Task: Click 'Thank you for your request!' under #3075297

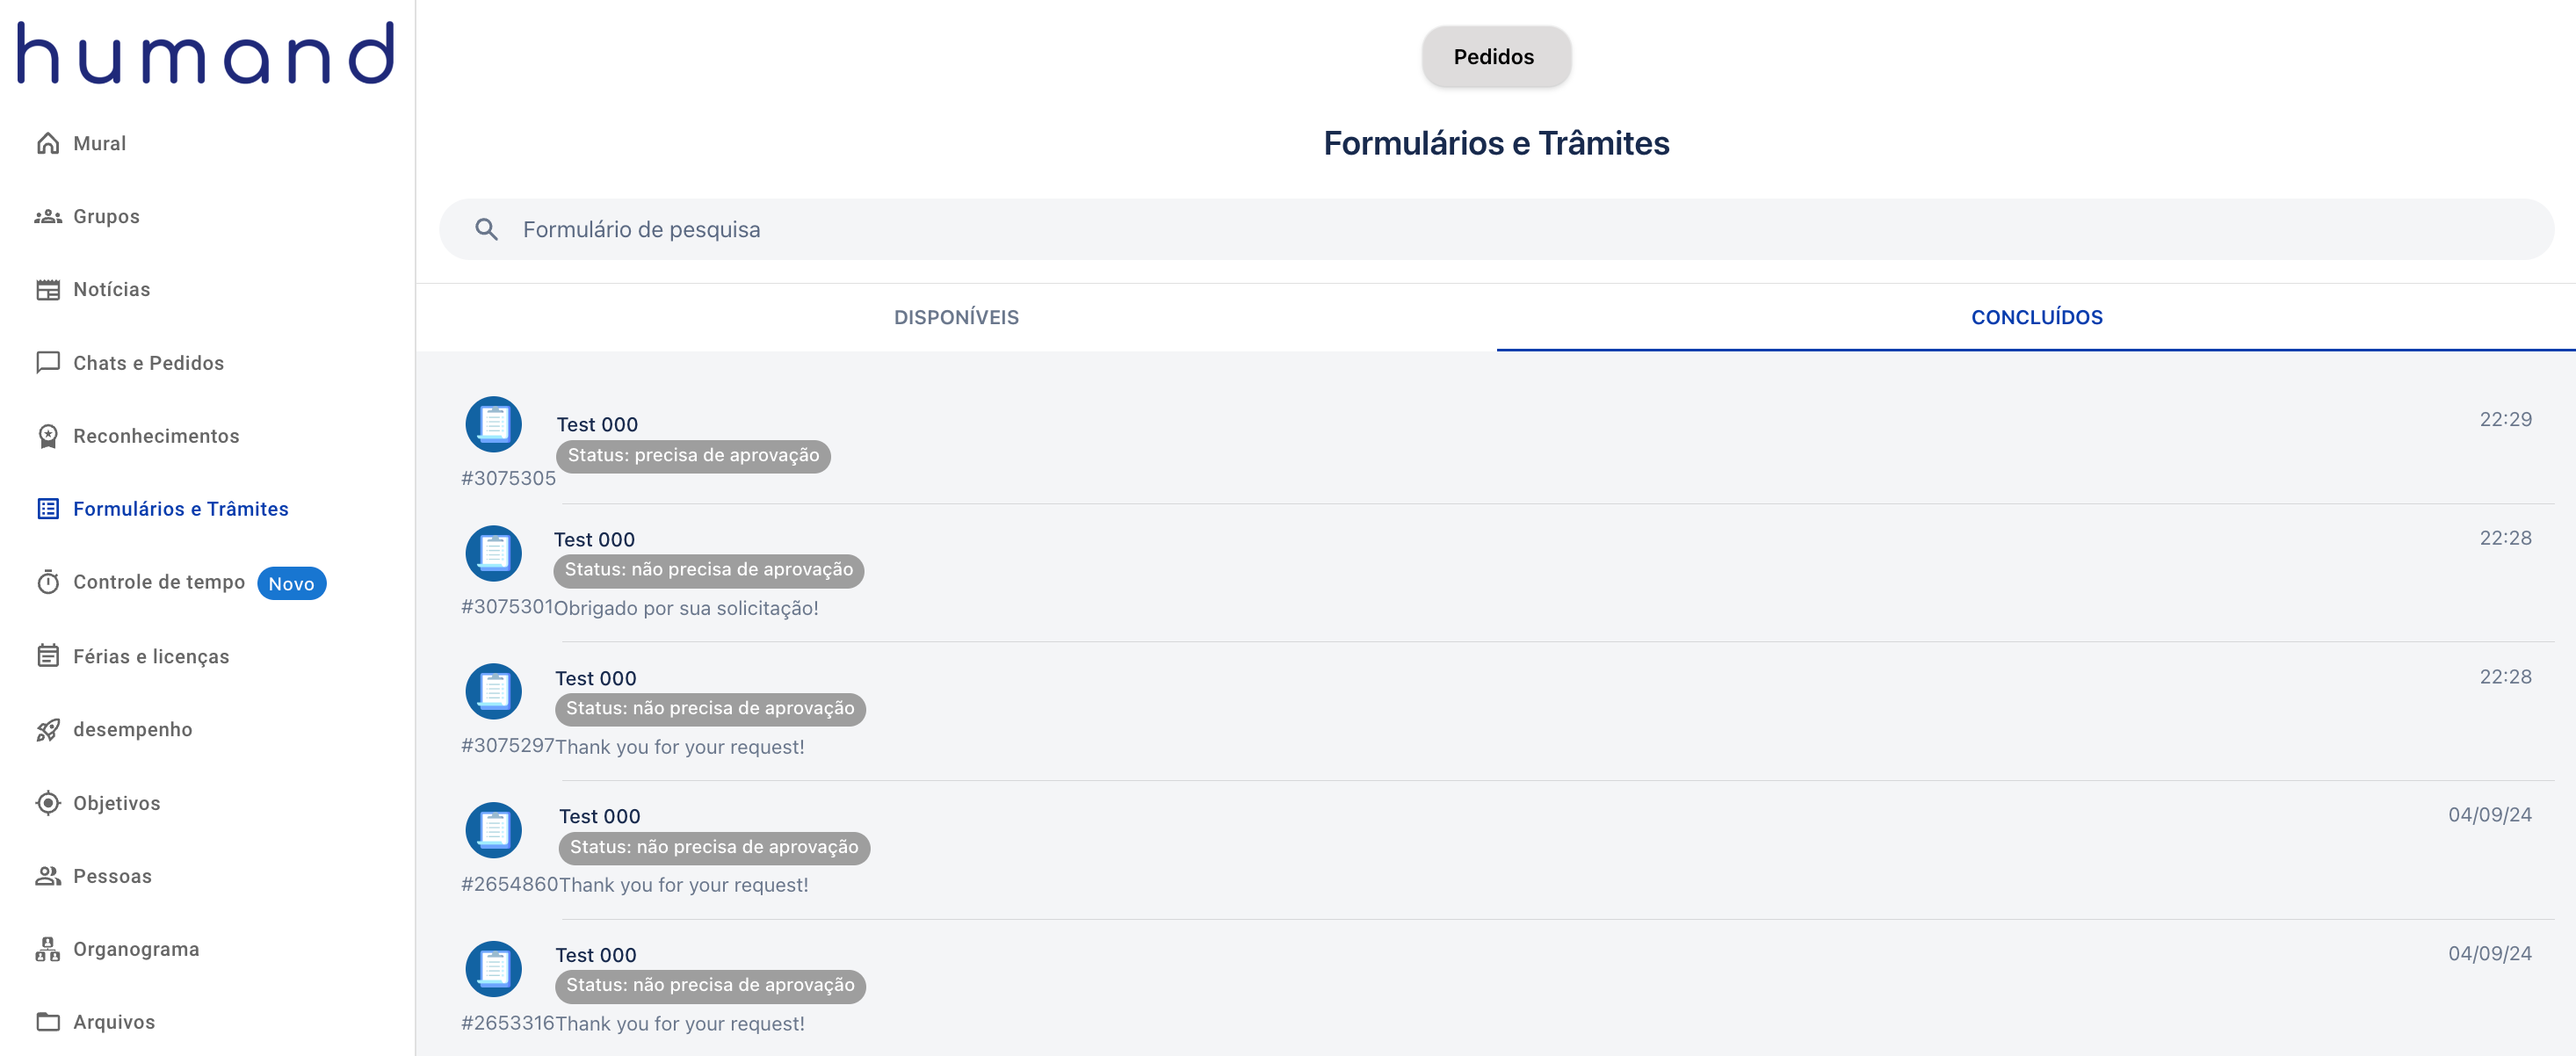Action: click(680, 747)
